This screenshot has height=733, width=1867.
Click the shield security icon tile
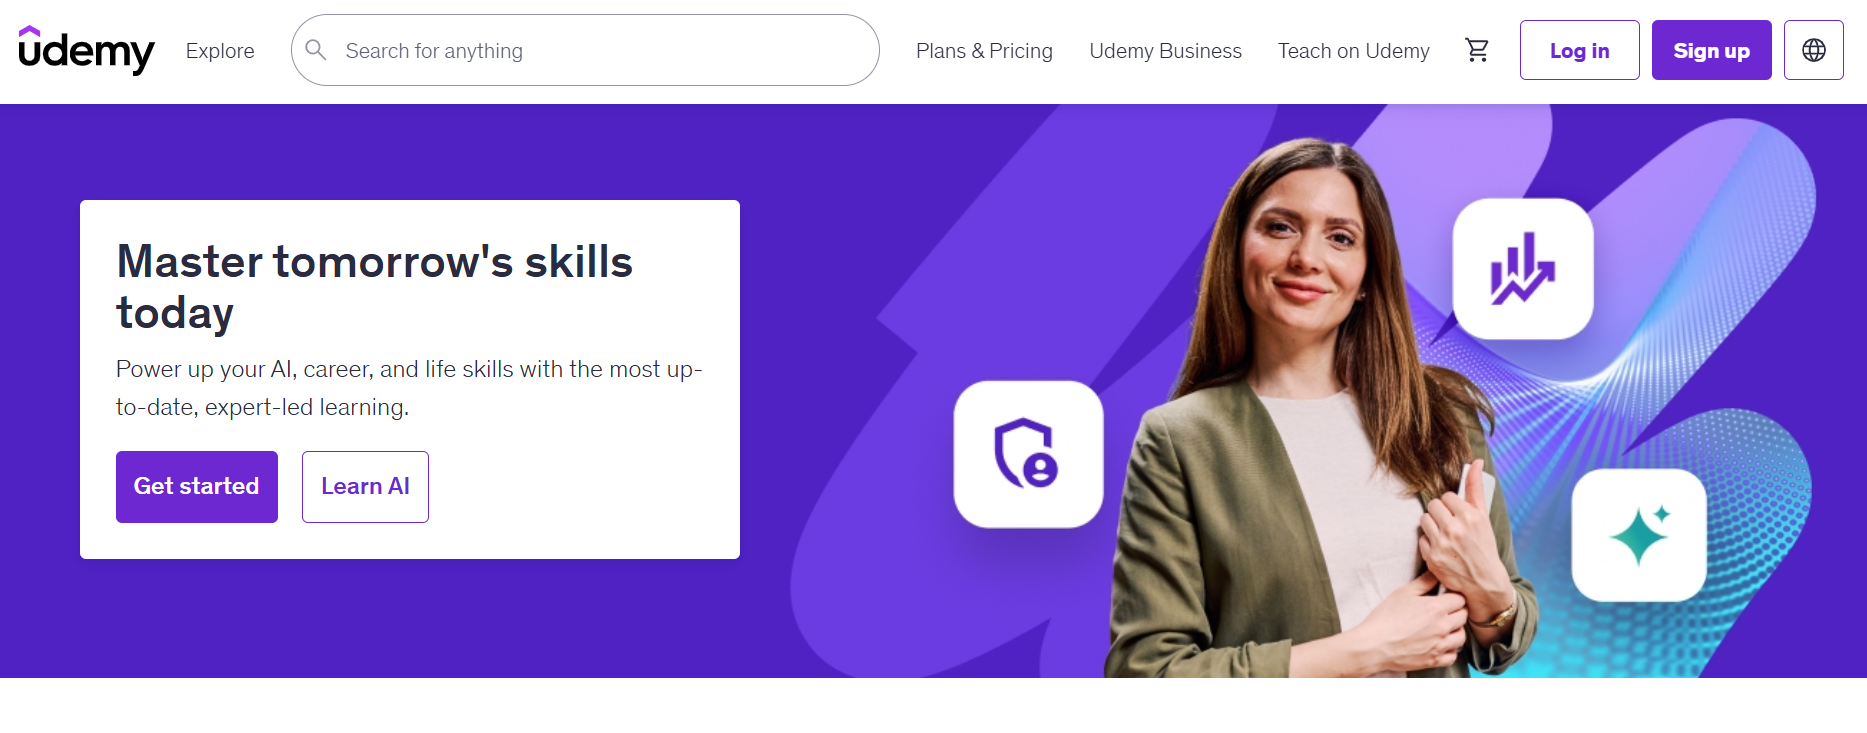tap(1028, 454)
